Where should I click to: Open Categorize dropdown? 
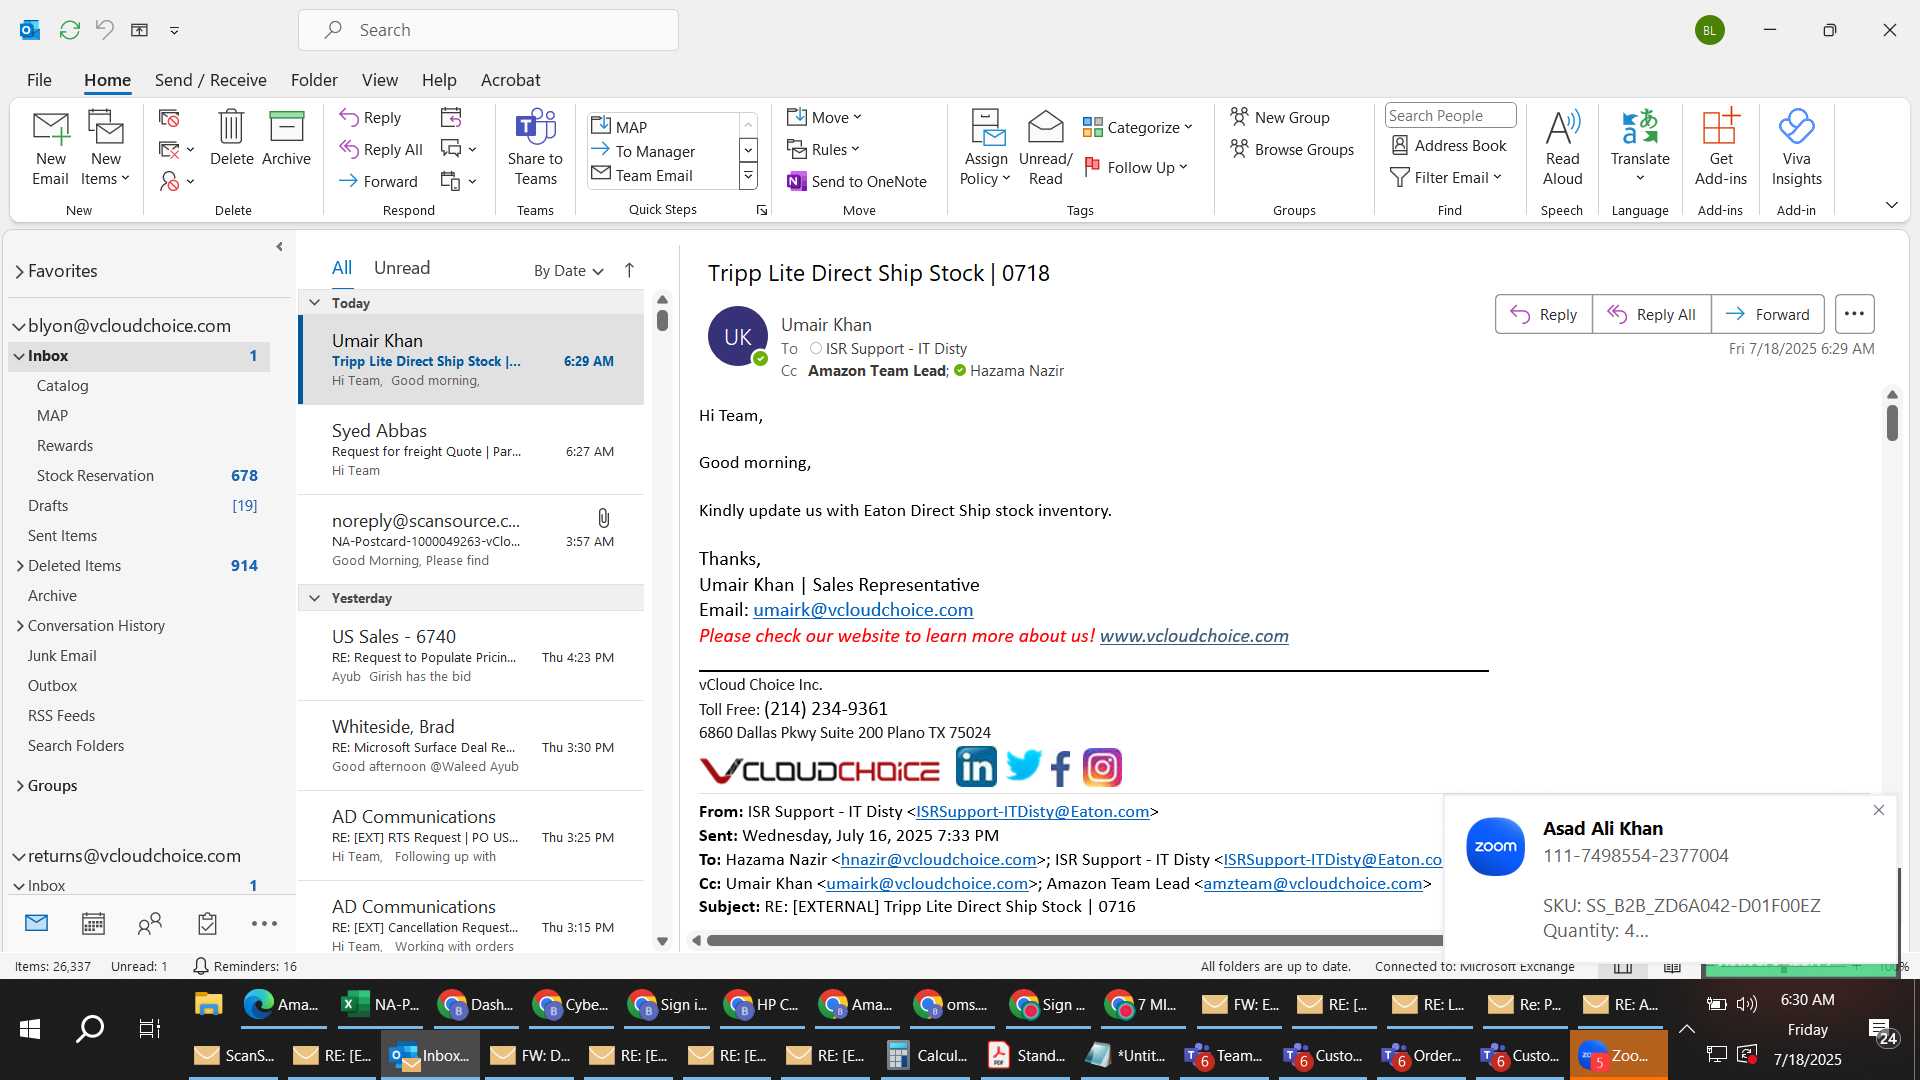pos(1138,128)
